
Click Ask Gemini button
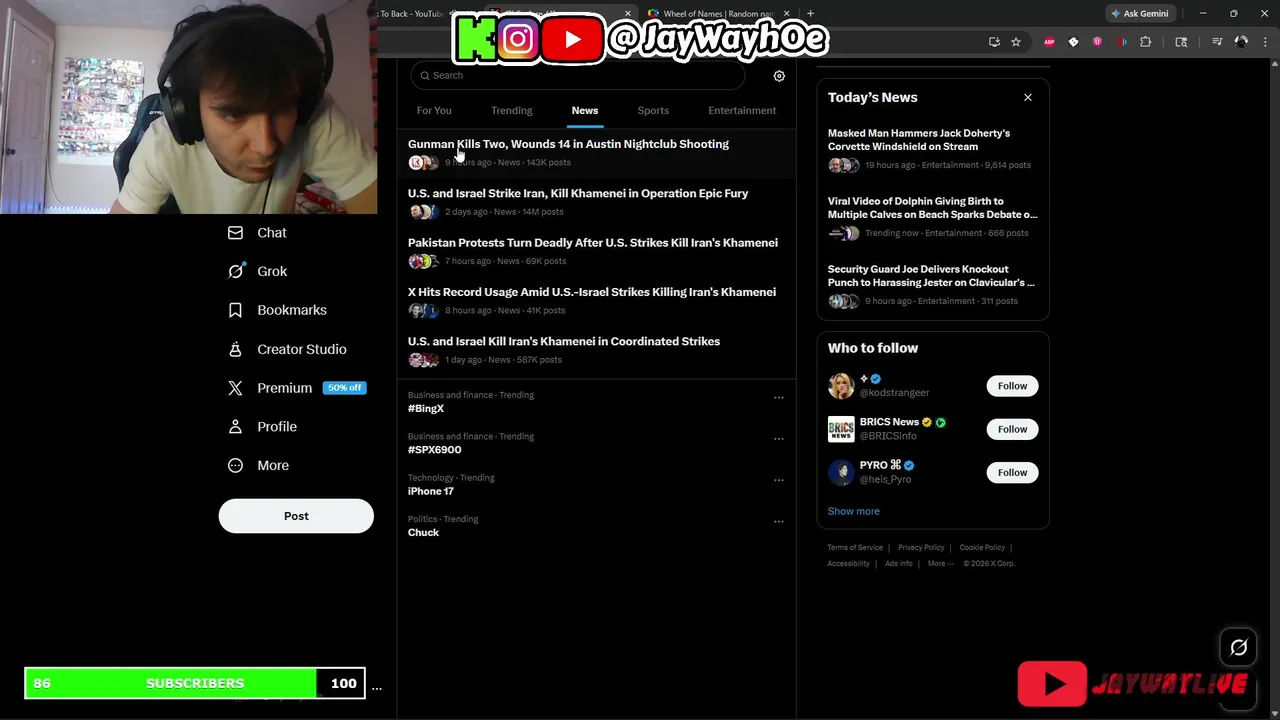pyautogui.click(x=1139, y=14)
